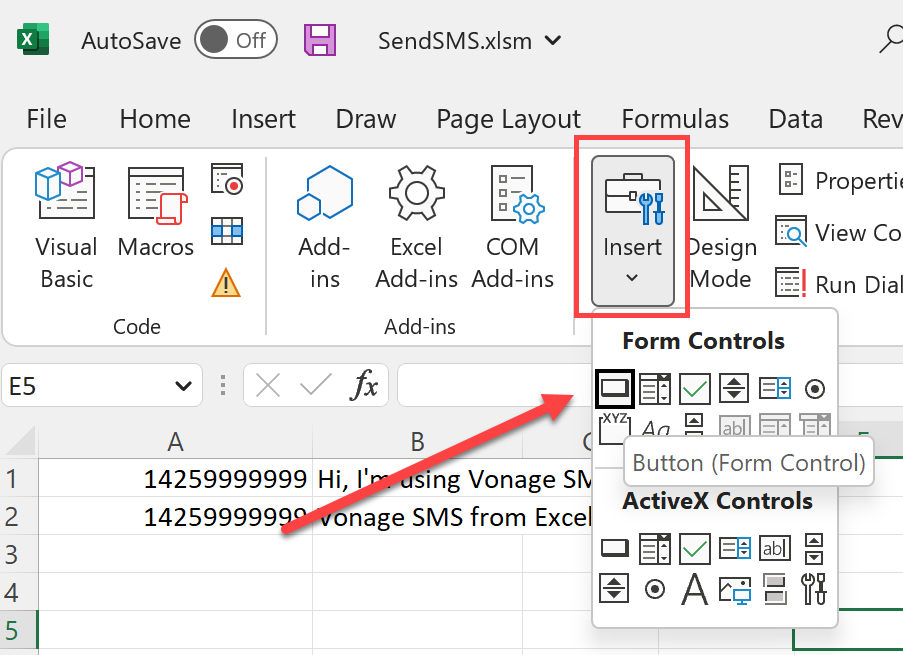Select ActiveX Scroll Bar
The height and width of the screenshot is (655, 903).
tap(814, 548)
